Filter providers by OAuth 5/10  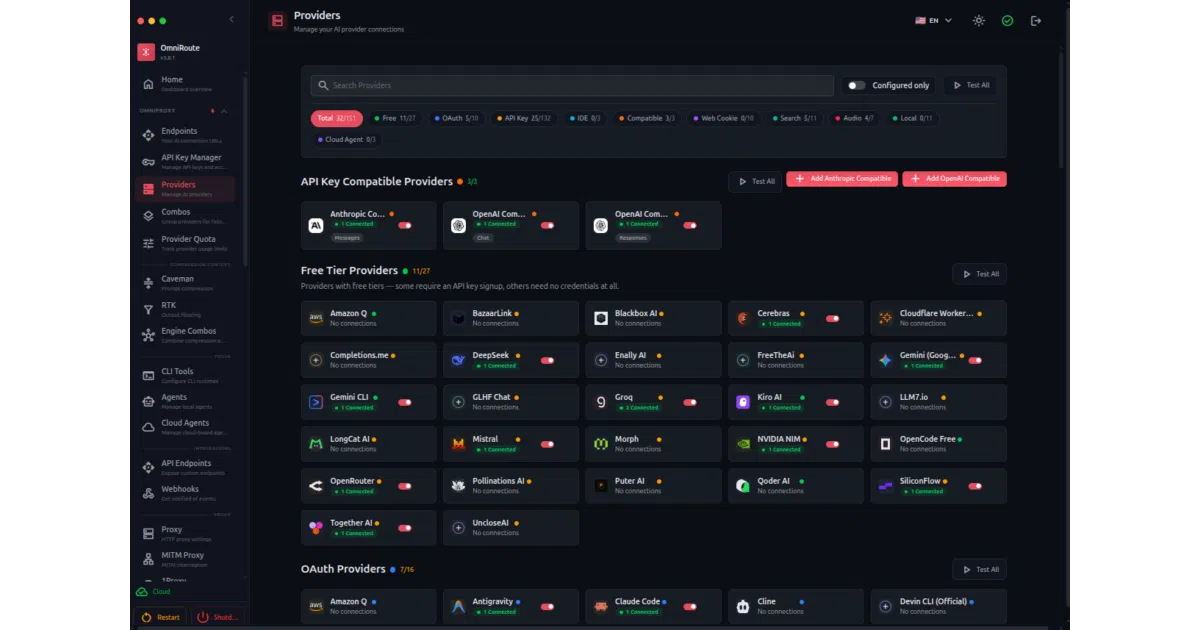pos(456,118)
